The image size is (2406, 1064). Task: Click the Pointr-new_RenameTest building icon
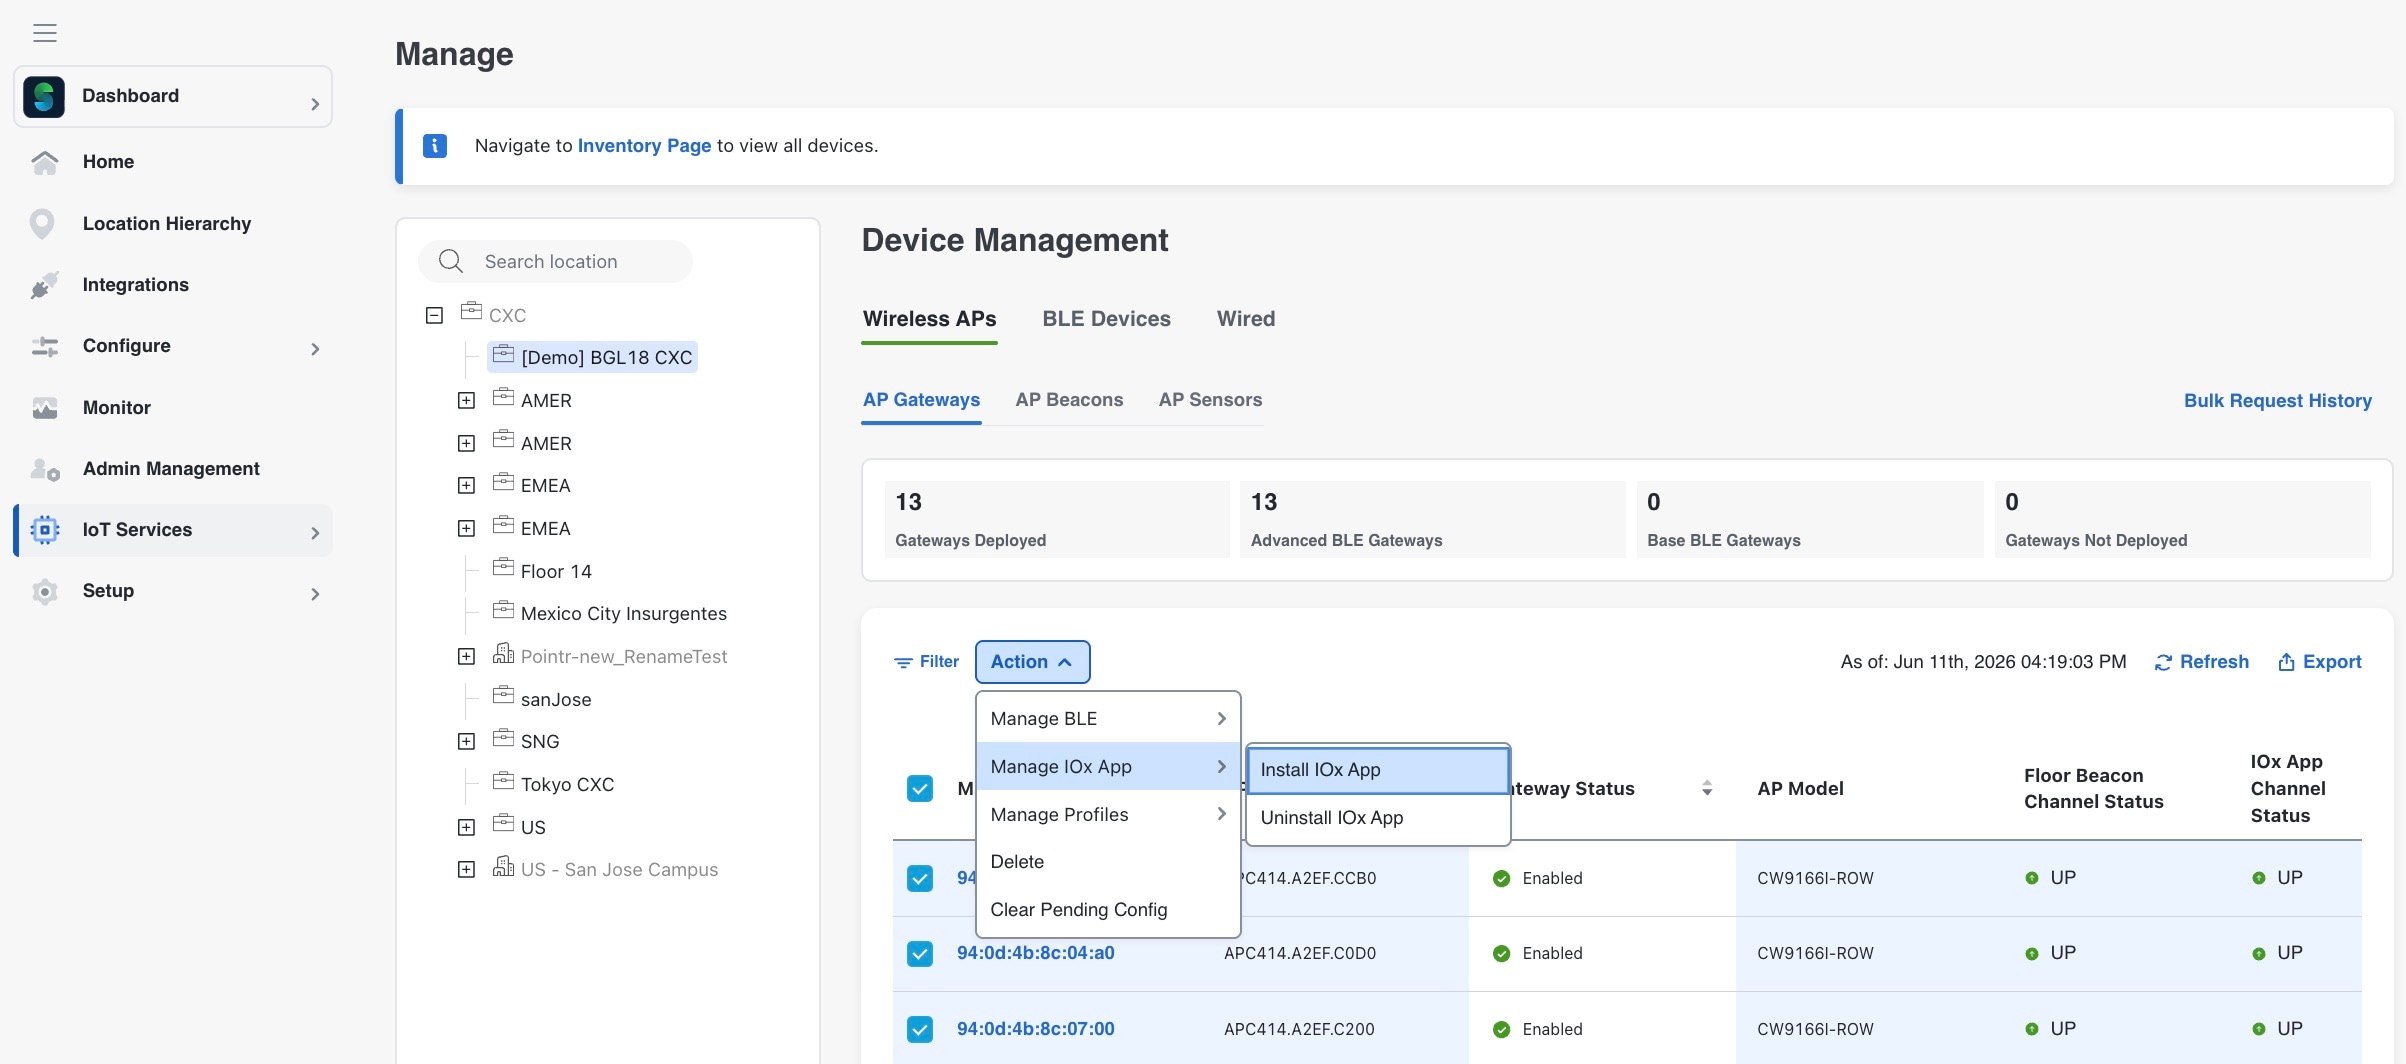(503, 655)
